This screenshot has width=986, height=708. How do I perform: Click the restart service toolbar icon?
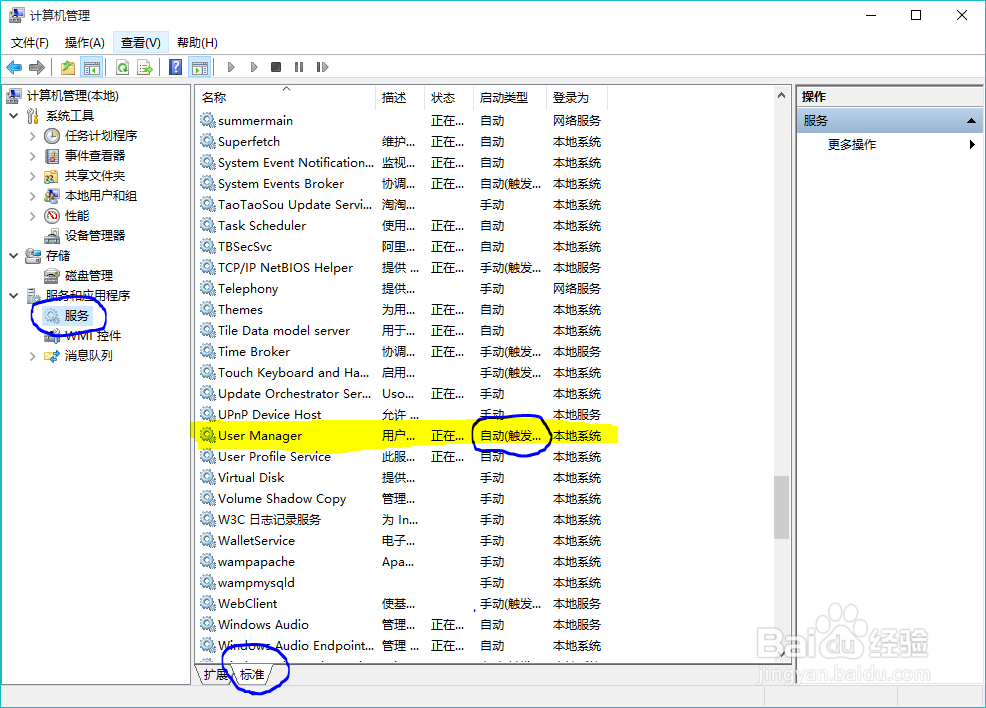click(322, 67)
